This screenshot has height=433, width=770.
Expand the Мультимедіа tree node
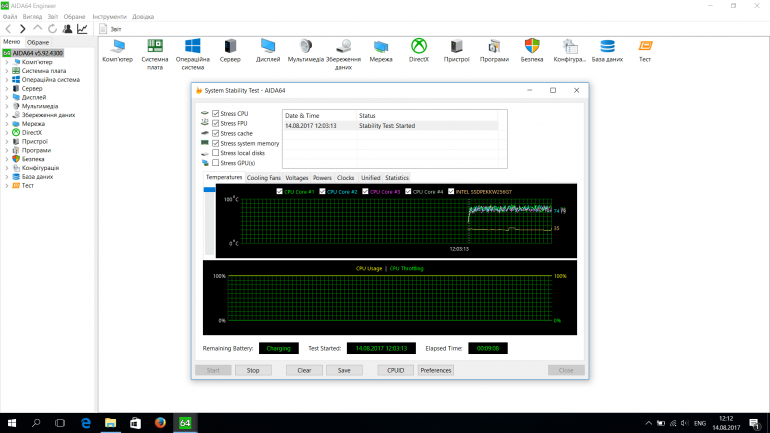pos(7,107)
